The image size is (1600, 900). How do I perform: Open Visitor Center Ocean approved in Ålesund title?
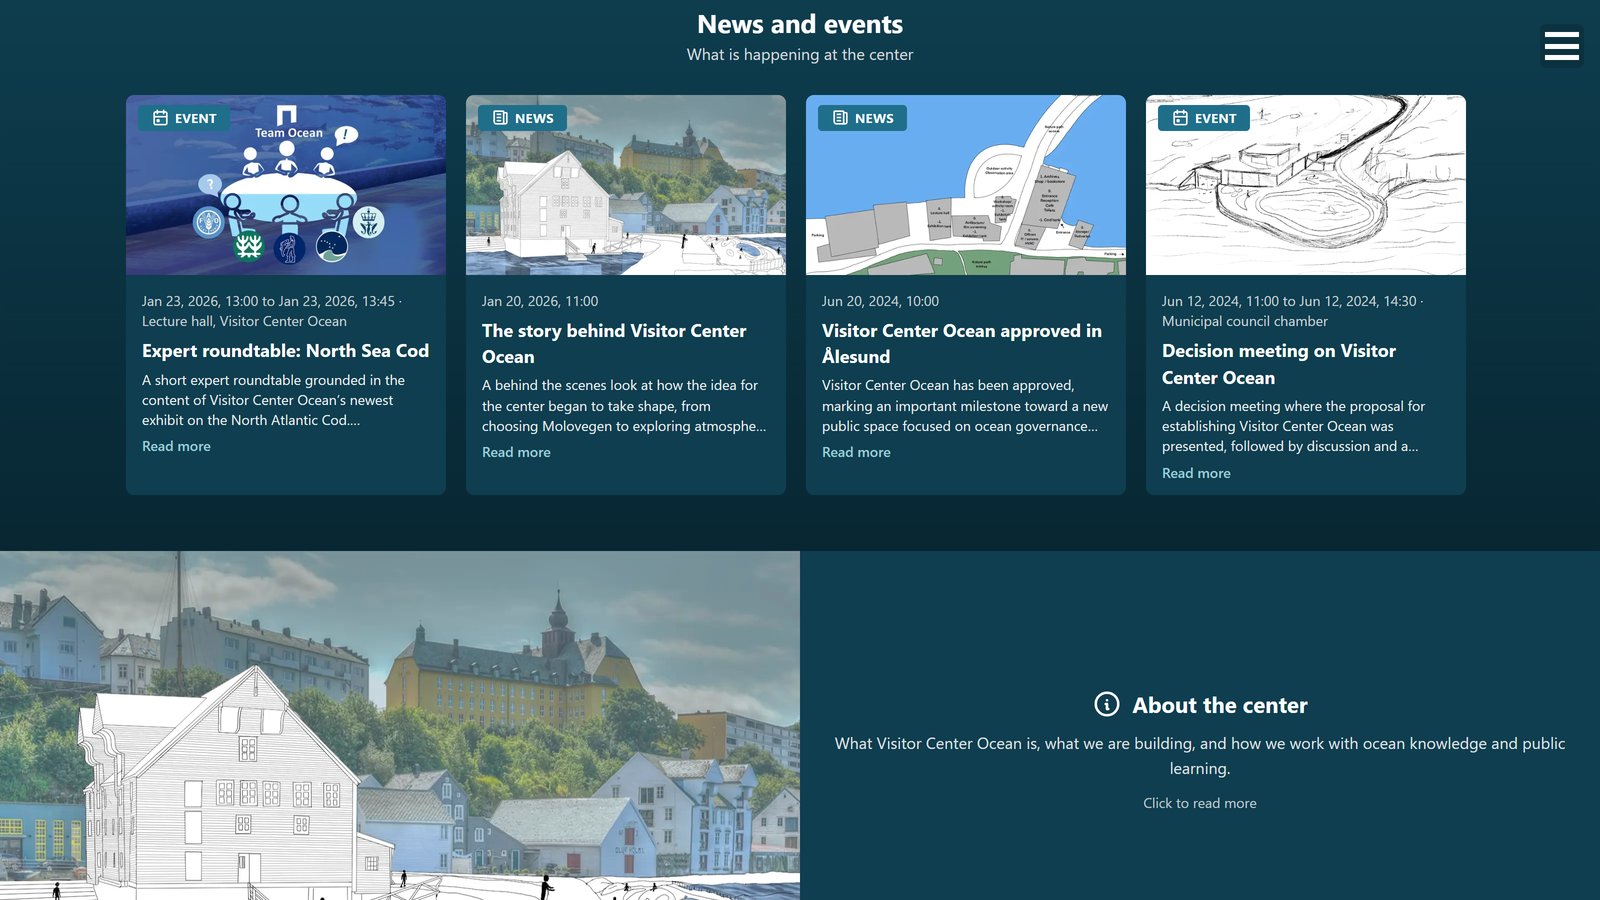(x=962, y=344)
